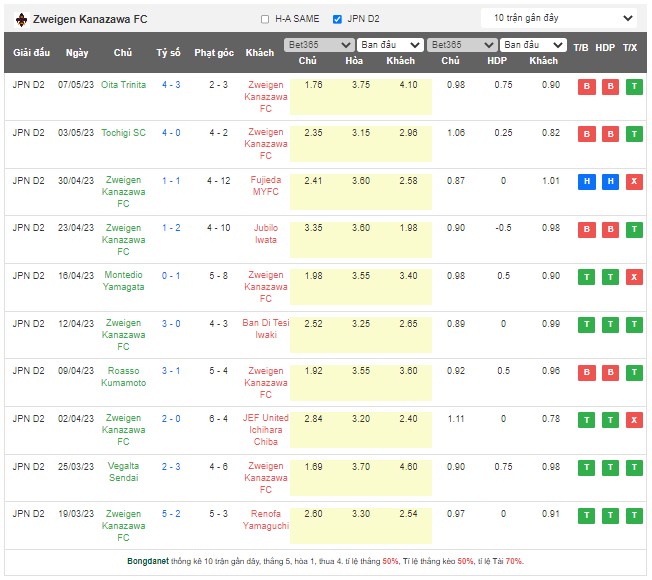Open the second 'Ban đầu' dropdown
Viewport: 652px width, 580px height.
533,45
